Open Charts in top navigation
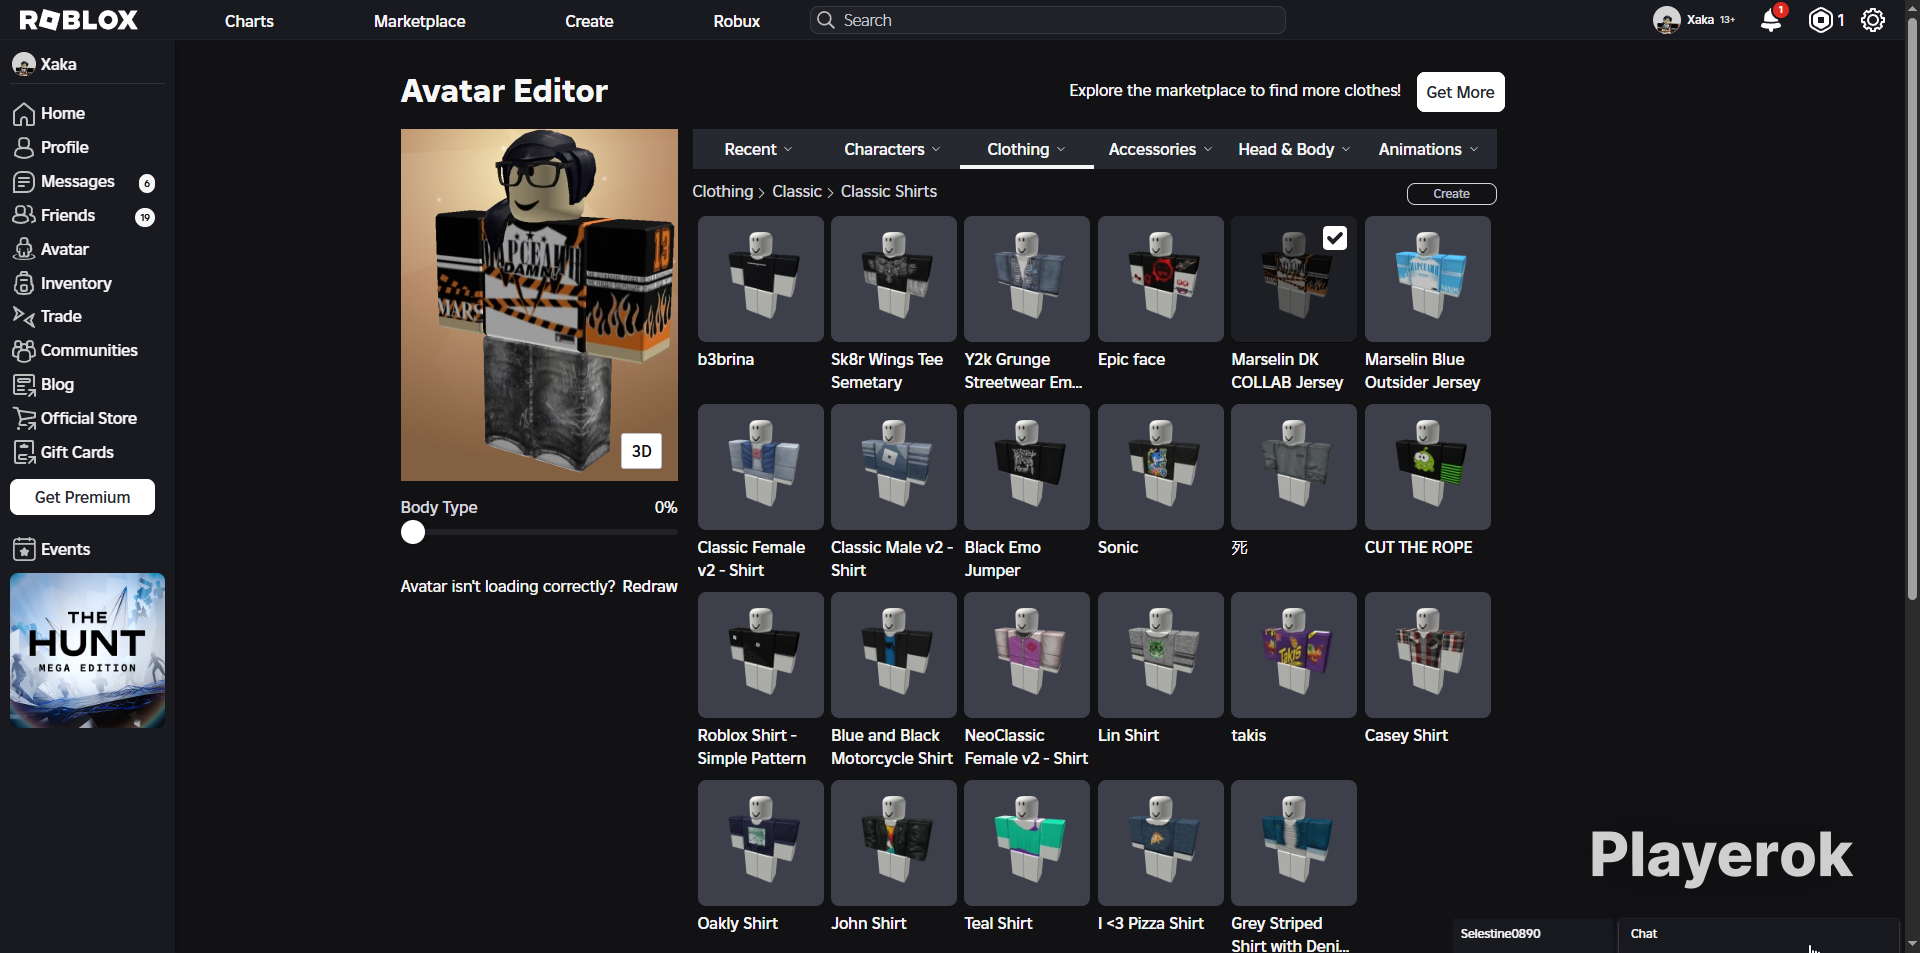Image resolution: width=1920 pixels, height=953 pixels. click(x=249, y=21)
